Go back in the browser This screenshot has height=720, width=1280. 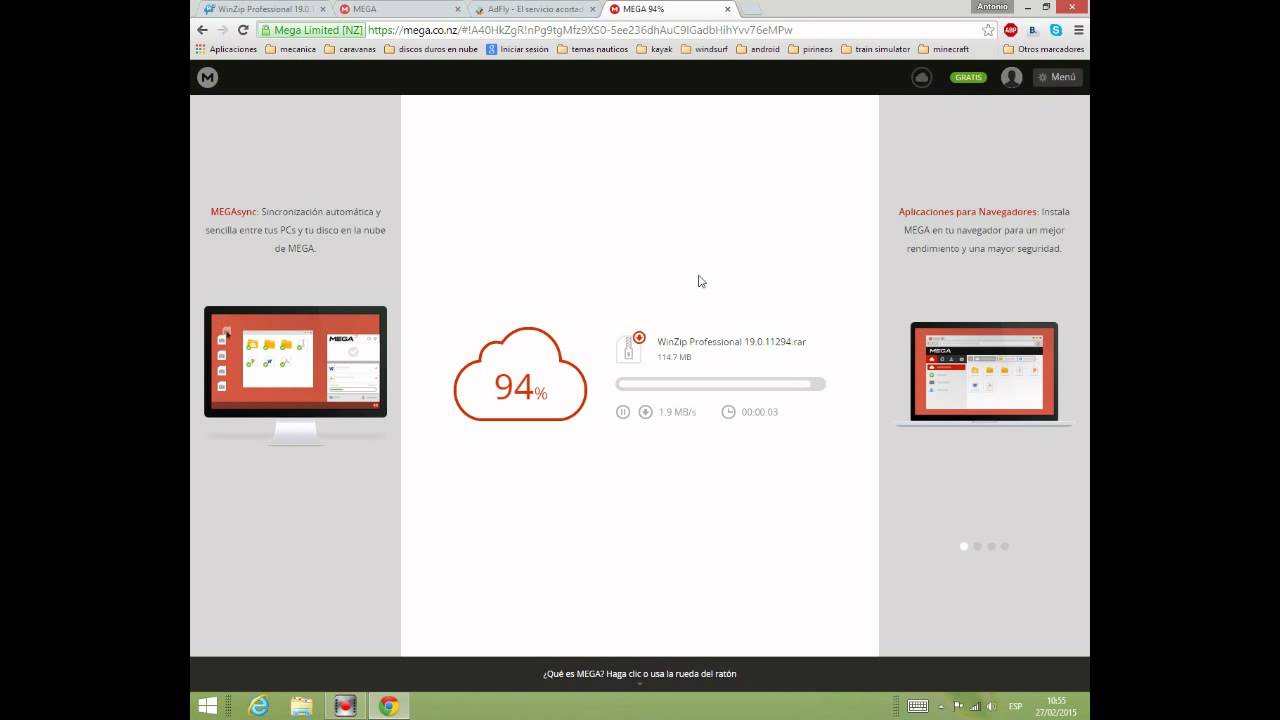pyautogui.click(x=202, y=30)
